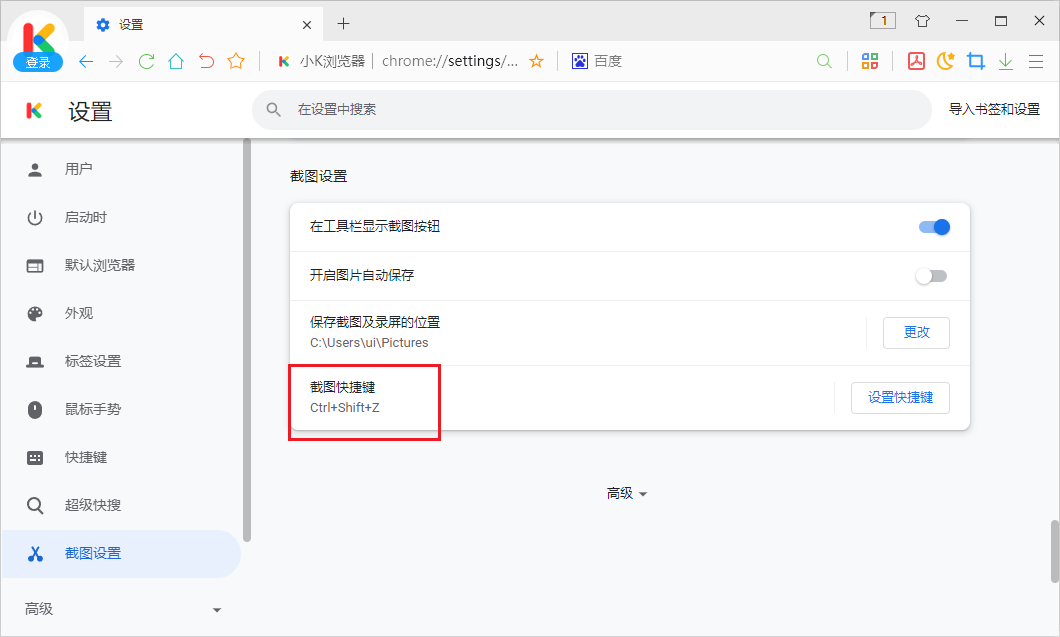The image size is (1060, 637).
Task: Click the red undo close-tab icon
Action: [206, 62]
